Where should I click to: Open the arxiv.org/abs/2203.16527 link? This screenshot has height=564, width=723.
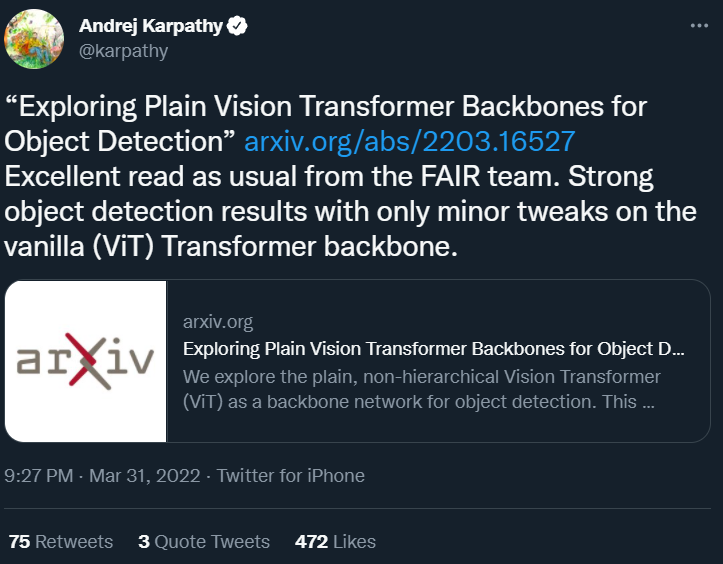pyautogui.click(x=424, y=140)
